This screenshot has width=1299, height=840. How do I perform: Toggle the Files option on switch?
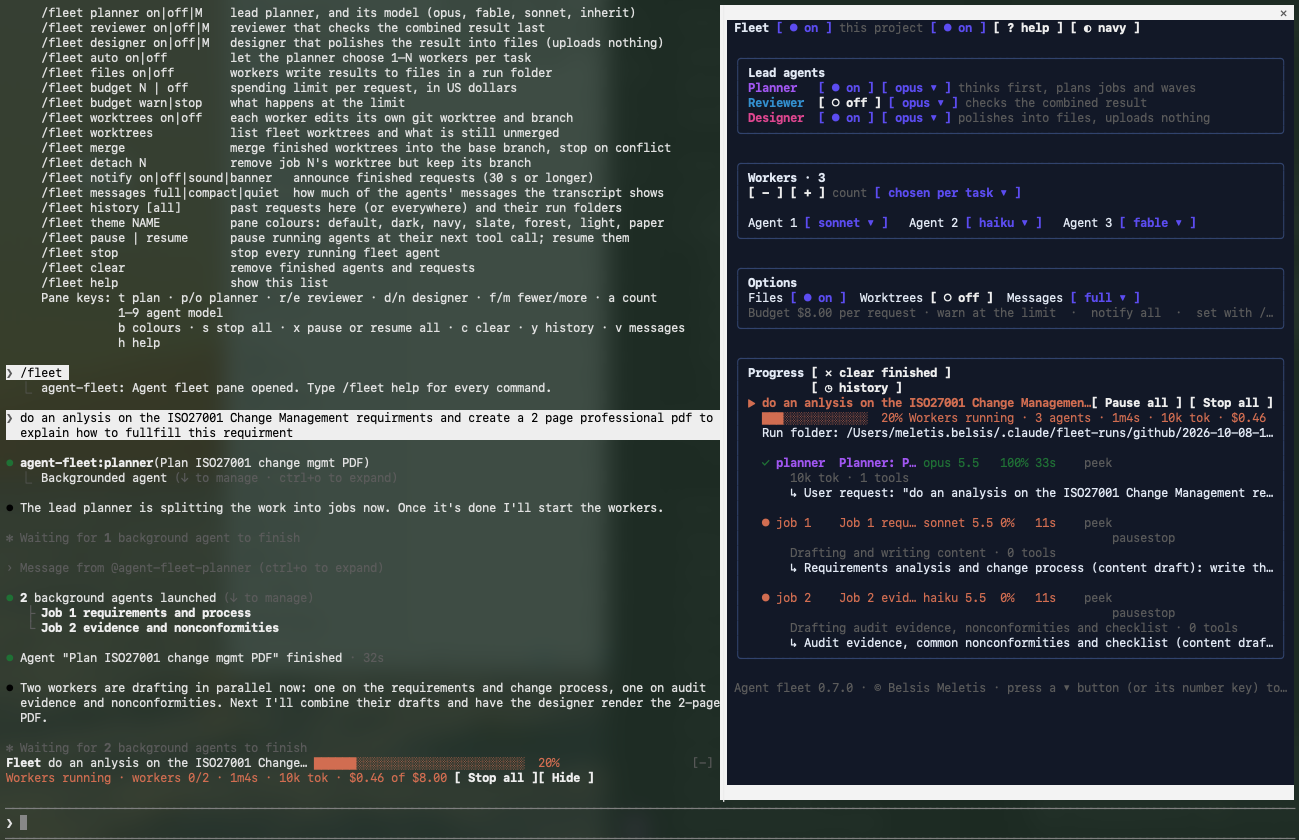(818, 298)
